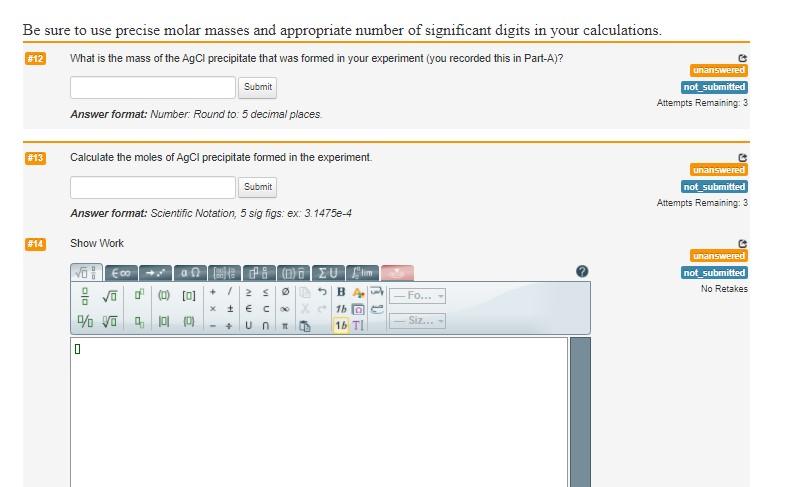789x487 pixels.
Task: Insert a superscript template
Action: (x=139, y=295)
